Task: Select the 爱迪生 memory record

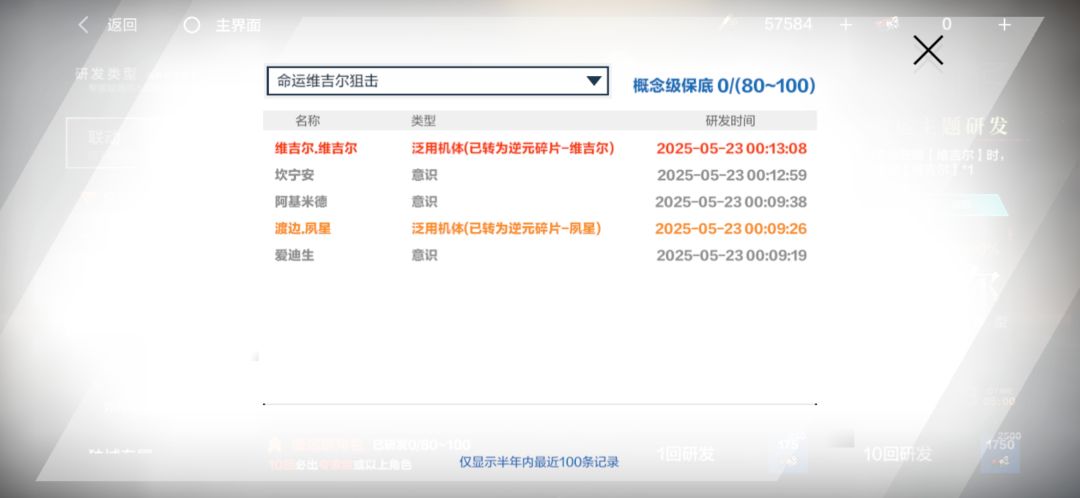Action: pyautogui.click(x=540, y=256)
